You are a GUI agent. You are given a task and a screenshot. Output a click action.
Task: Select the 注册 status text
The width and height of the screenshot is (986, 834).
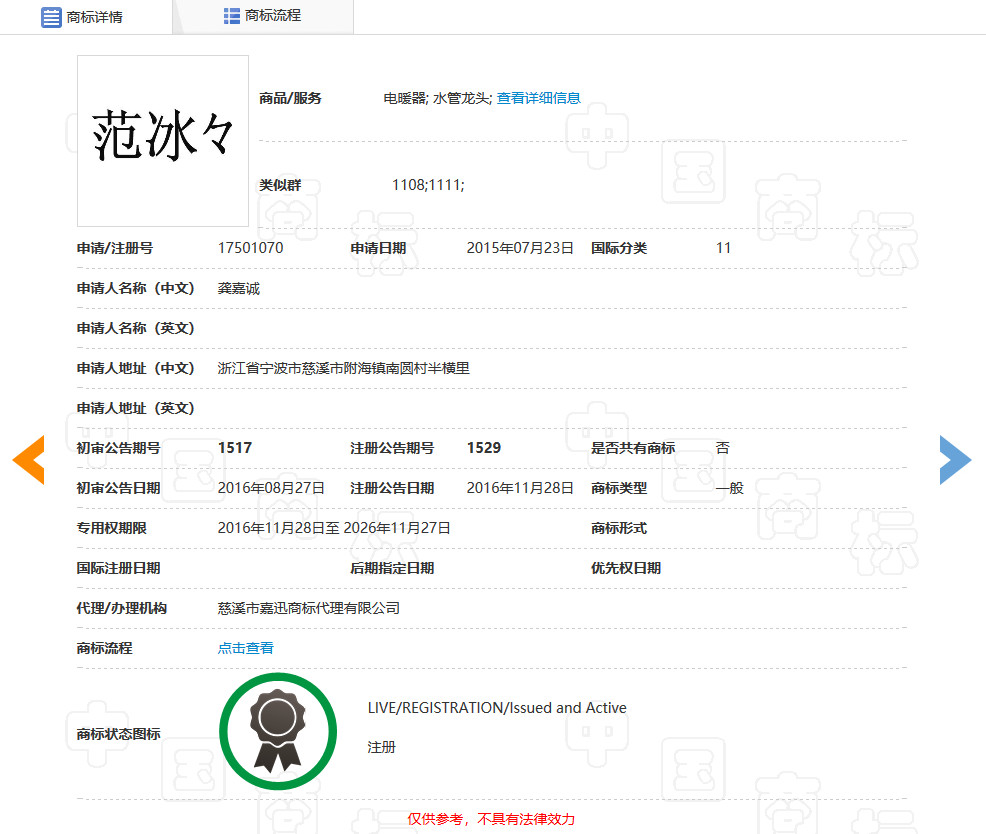point(381,747)
